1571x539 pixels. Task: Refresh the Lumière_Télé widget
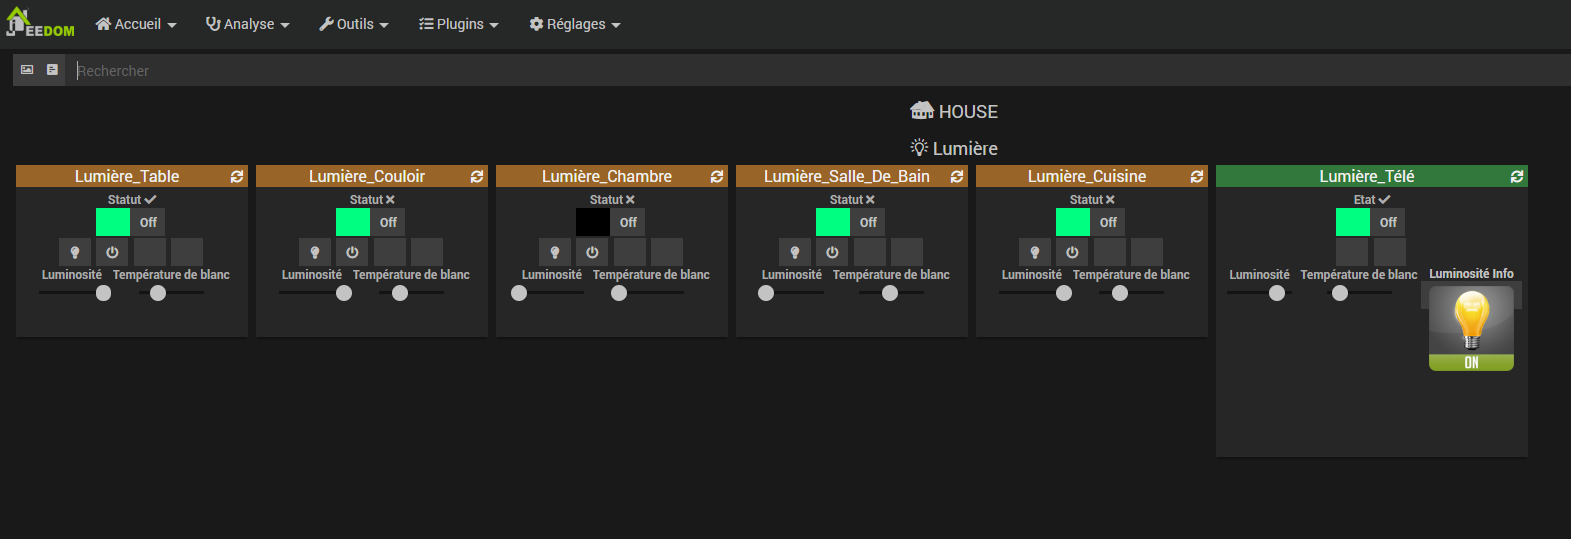click(x=1517, y=177)
